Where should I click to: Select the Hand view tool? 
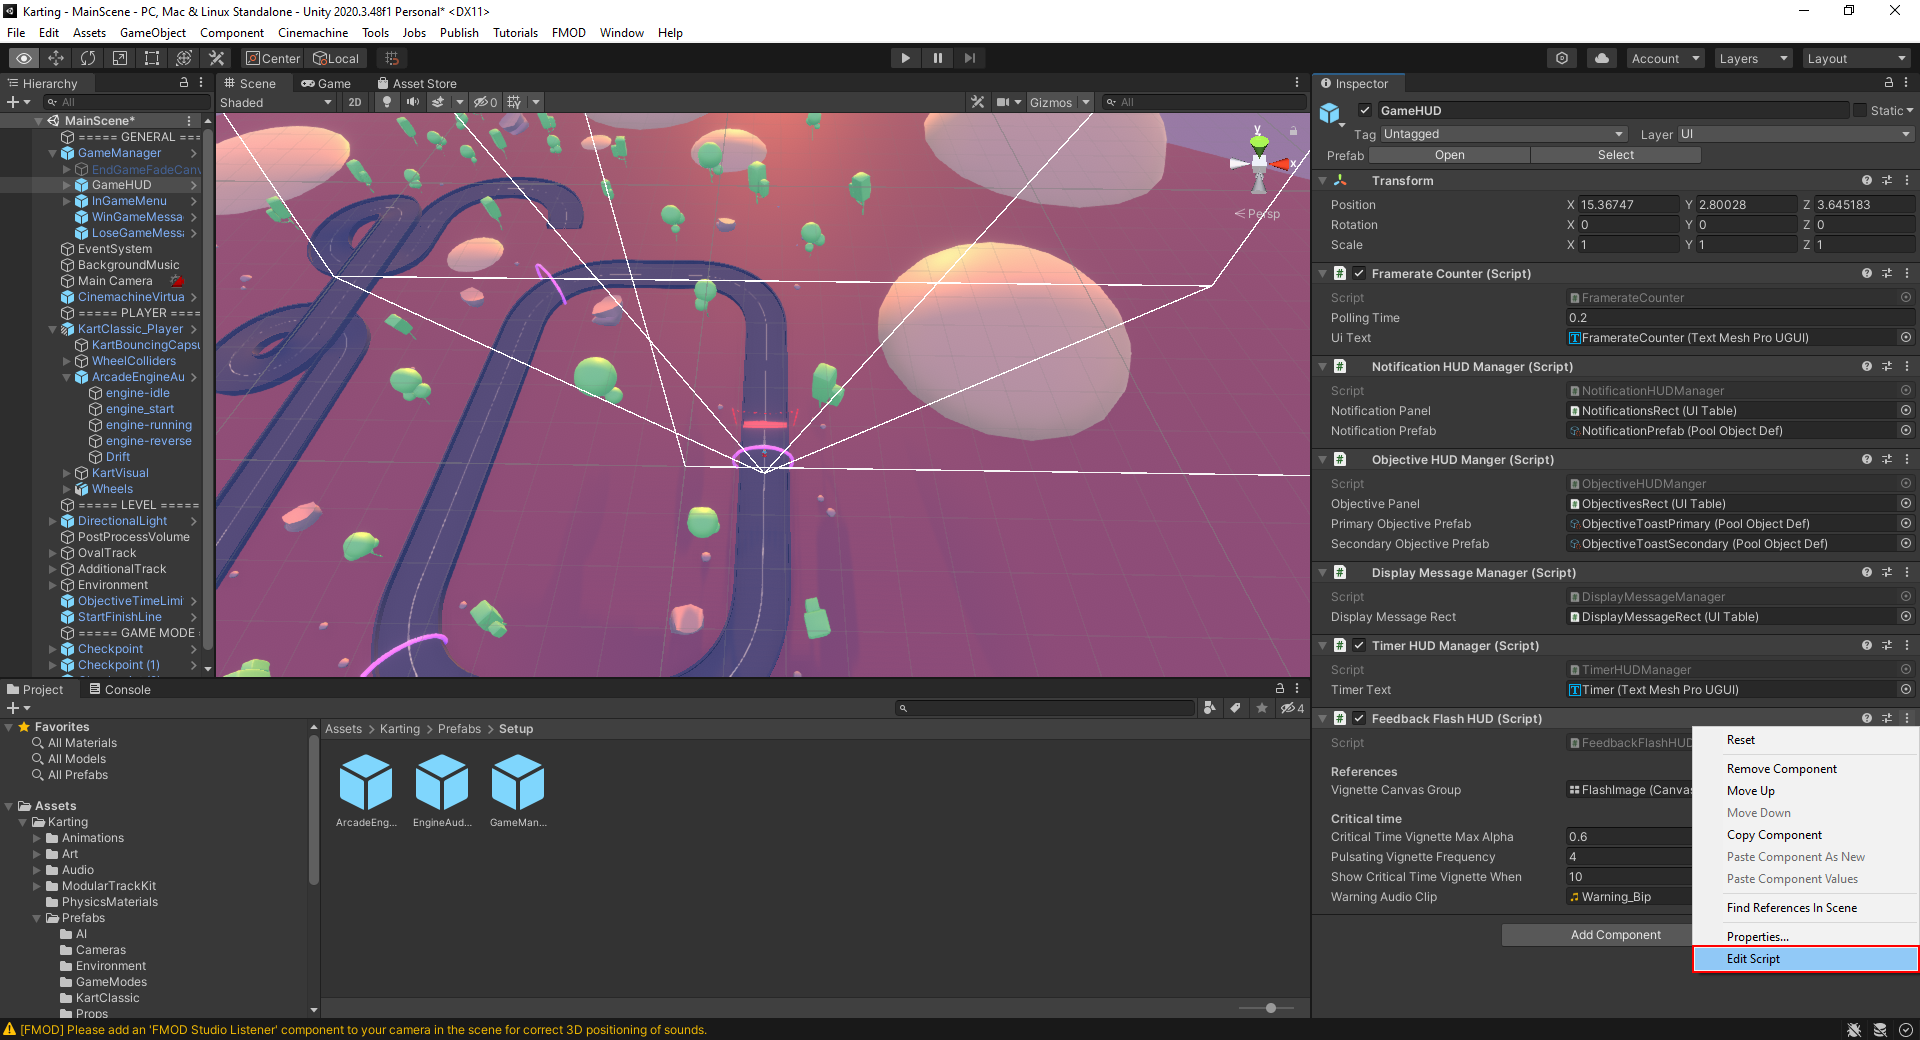(x=24, y=58)
